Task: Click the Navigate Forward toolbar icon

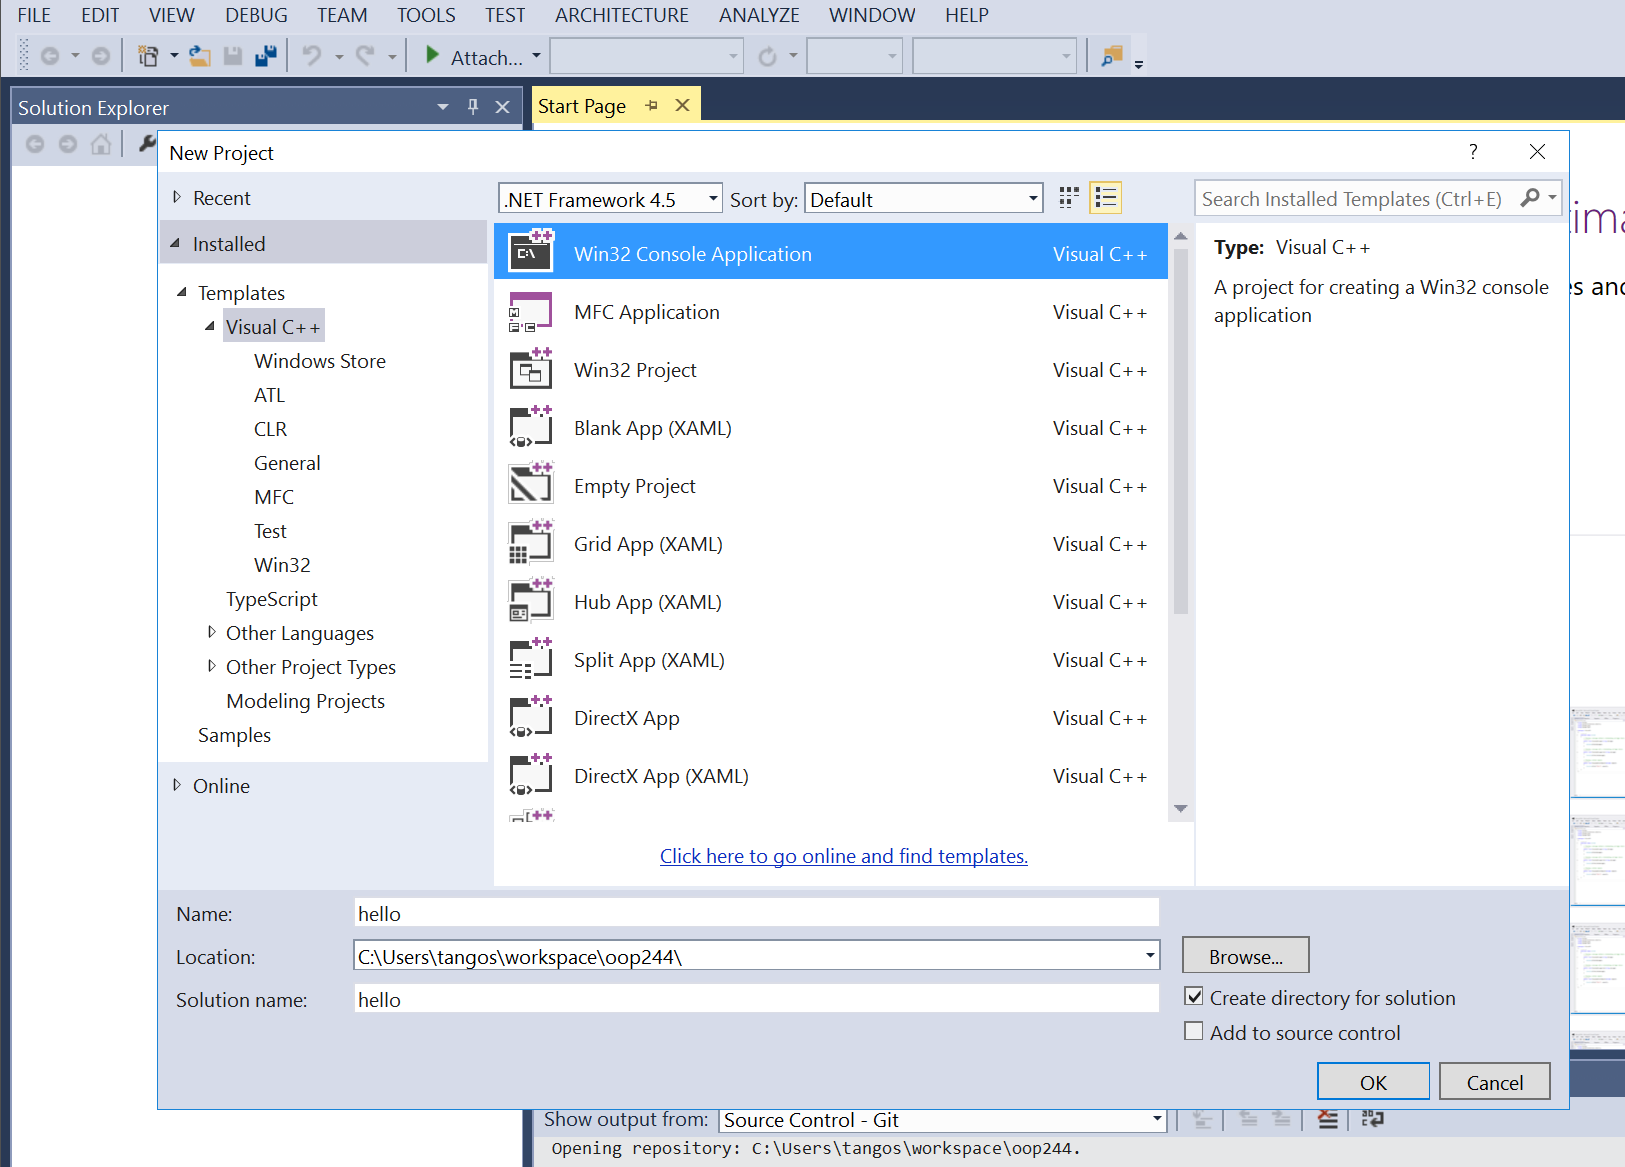Action: pyautogui.click(x=101, y=57)
